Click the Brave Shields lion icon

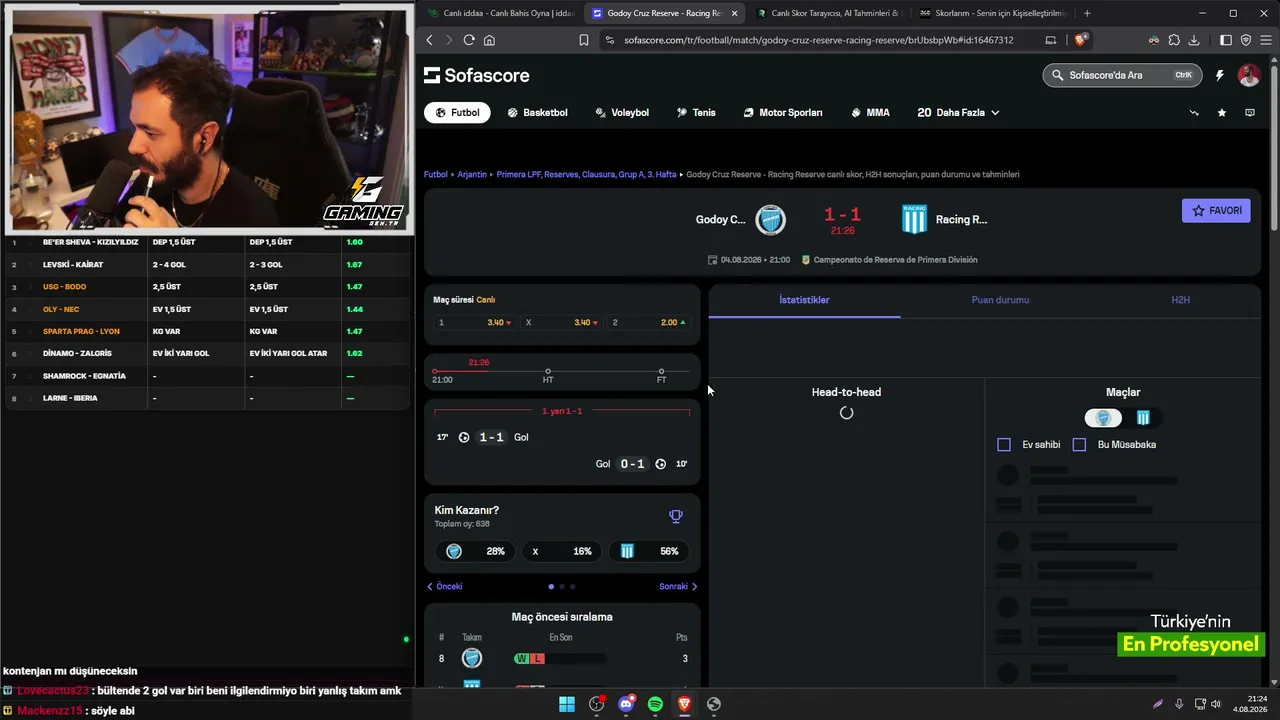tap(1081, 40)
